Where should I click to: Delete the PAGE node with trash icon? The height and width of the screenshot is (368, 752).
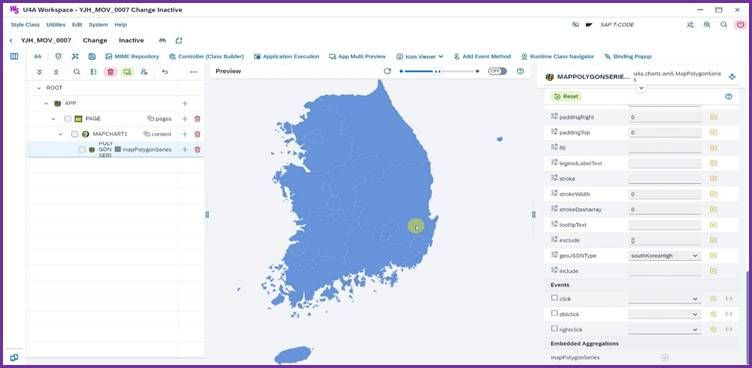click(197, 119)
